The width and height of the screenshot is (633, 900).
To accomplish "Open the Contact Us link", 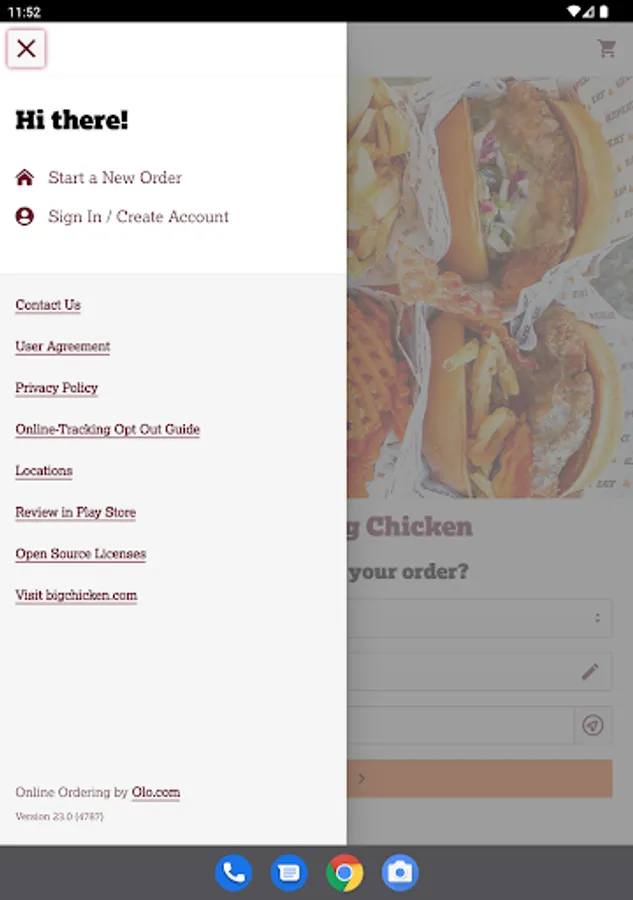I will coord(48,305).
